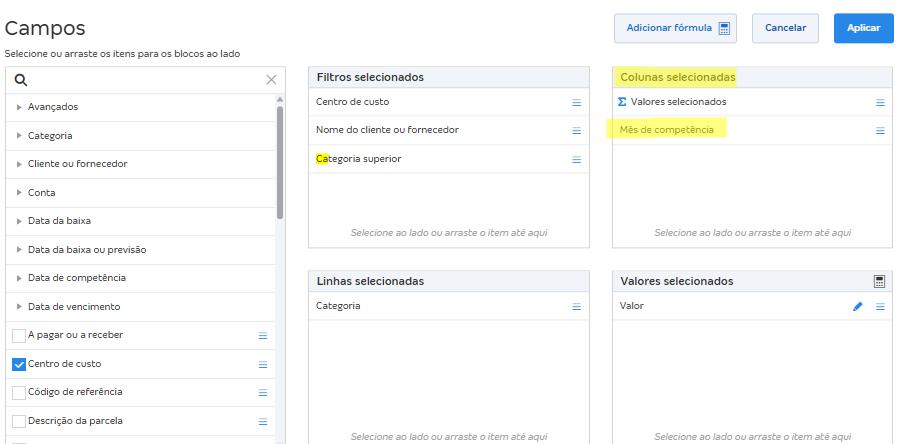This screenshot has height=444, width=911.
Task: Expand the Avançados group
Action: pyautogui.click(x=19, y=107)
